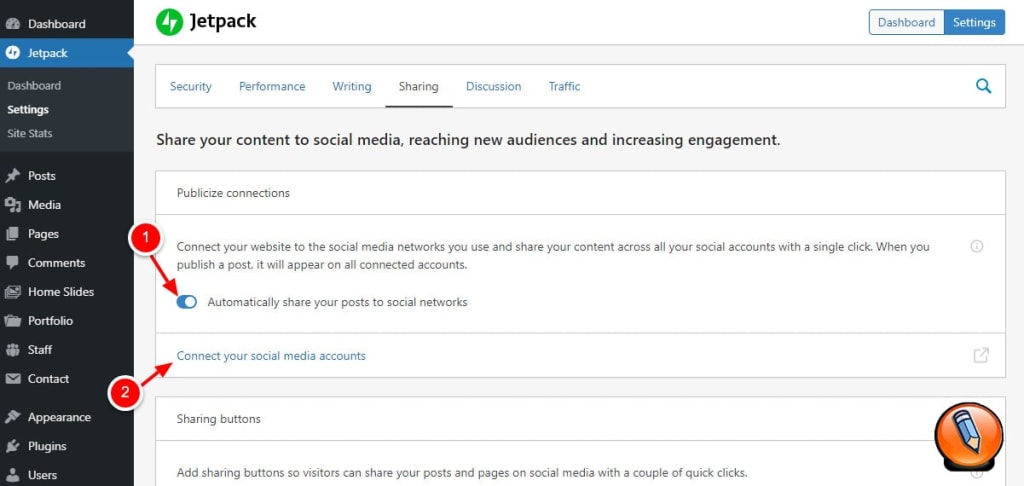This screenshot has width=1024, height=486.
Task: Open Site Stats submenu item
Action: coord(30,133)
